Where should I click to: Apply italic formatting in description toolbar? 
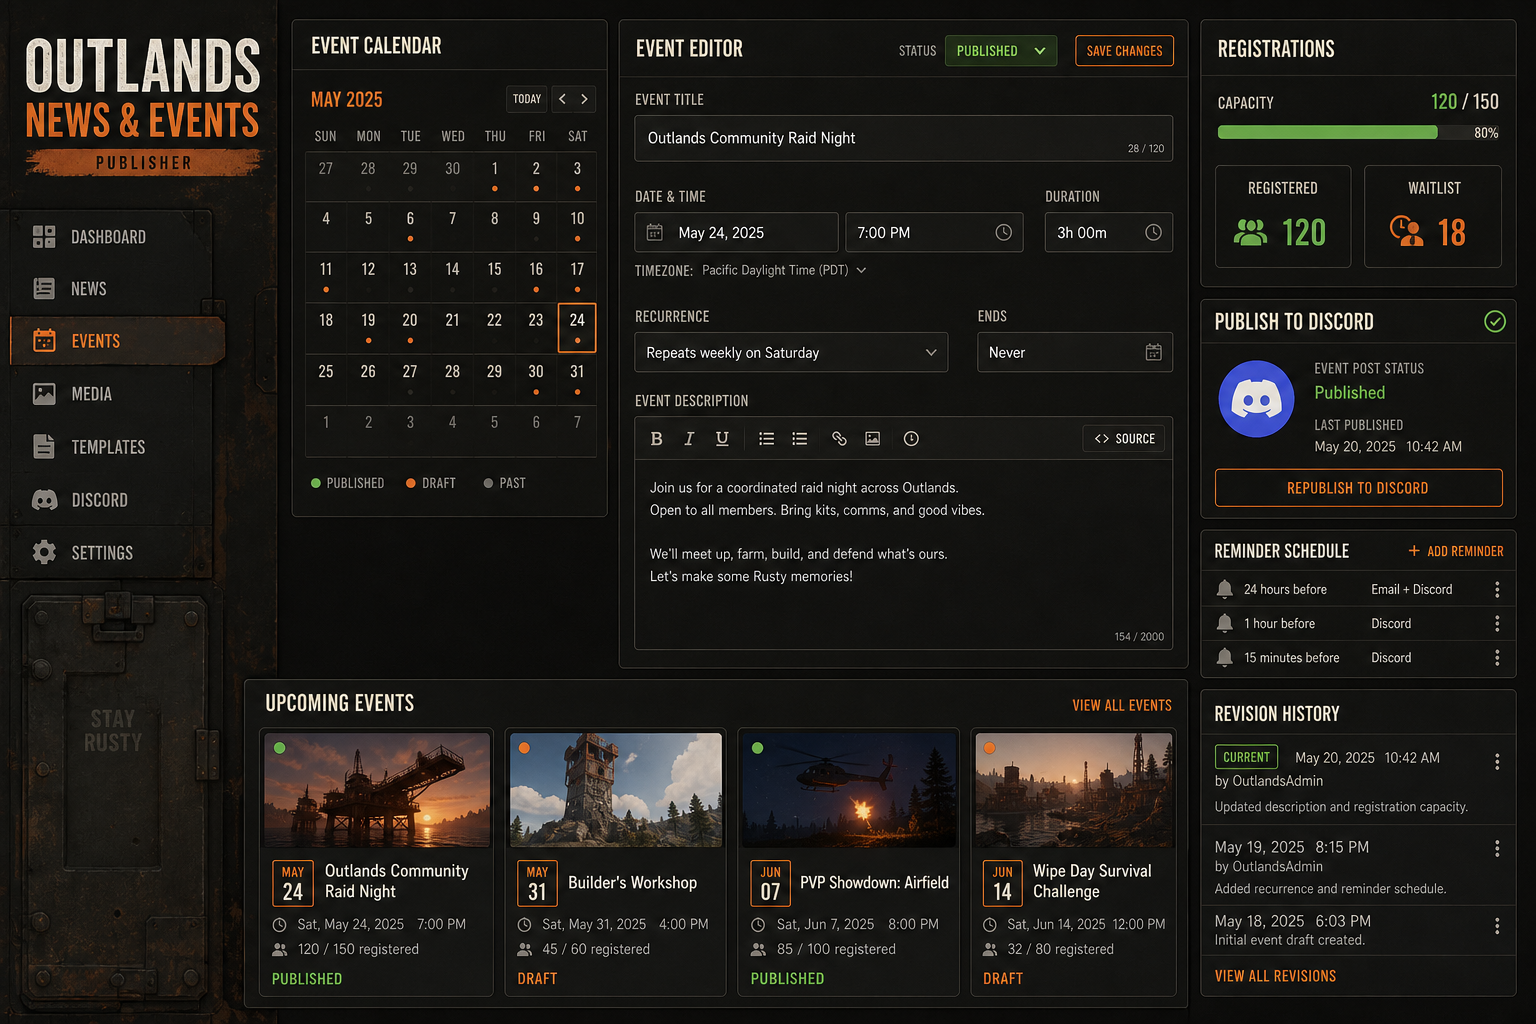point(689,439)
